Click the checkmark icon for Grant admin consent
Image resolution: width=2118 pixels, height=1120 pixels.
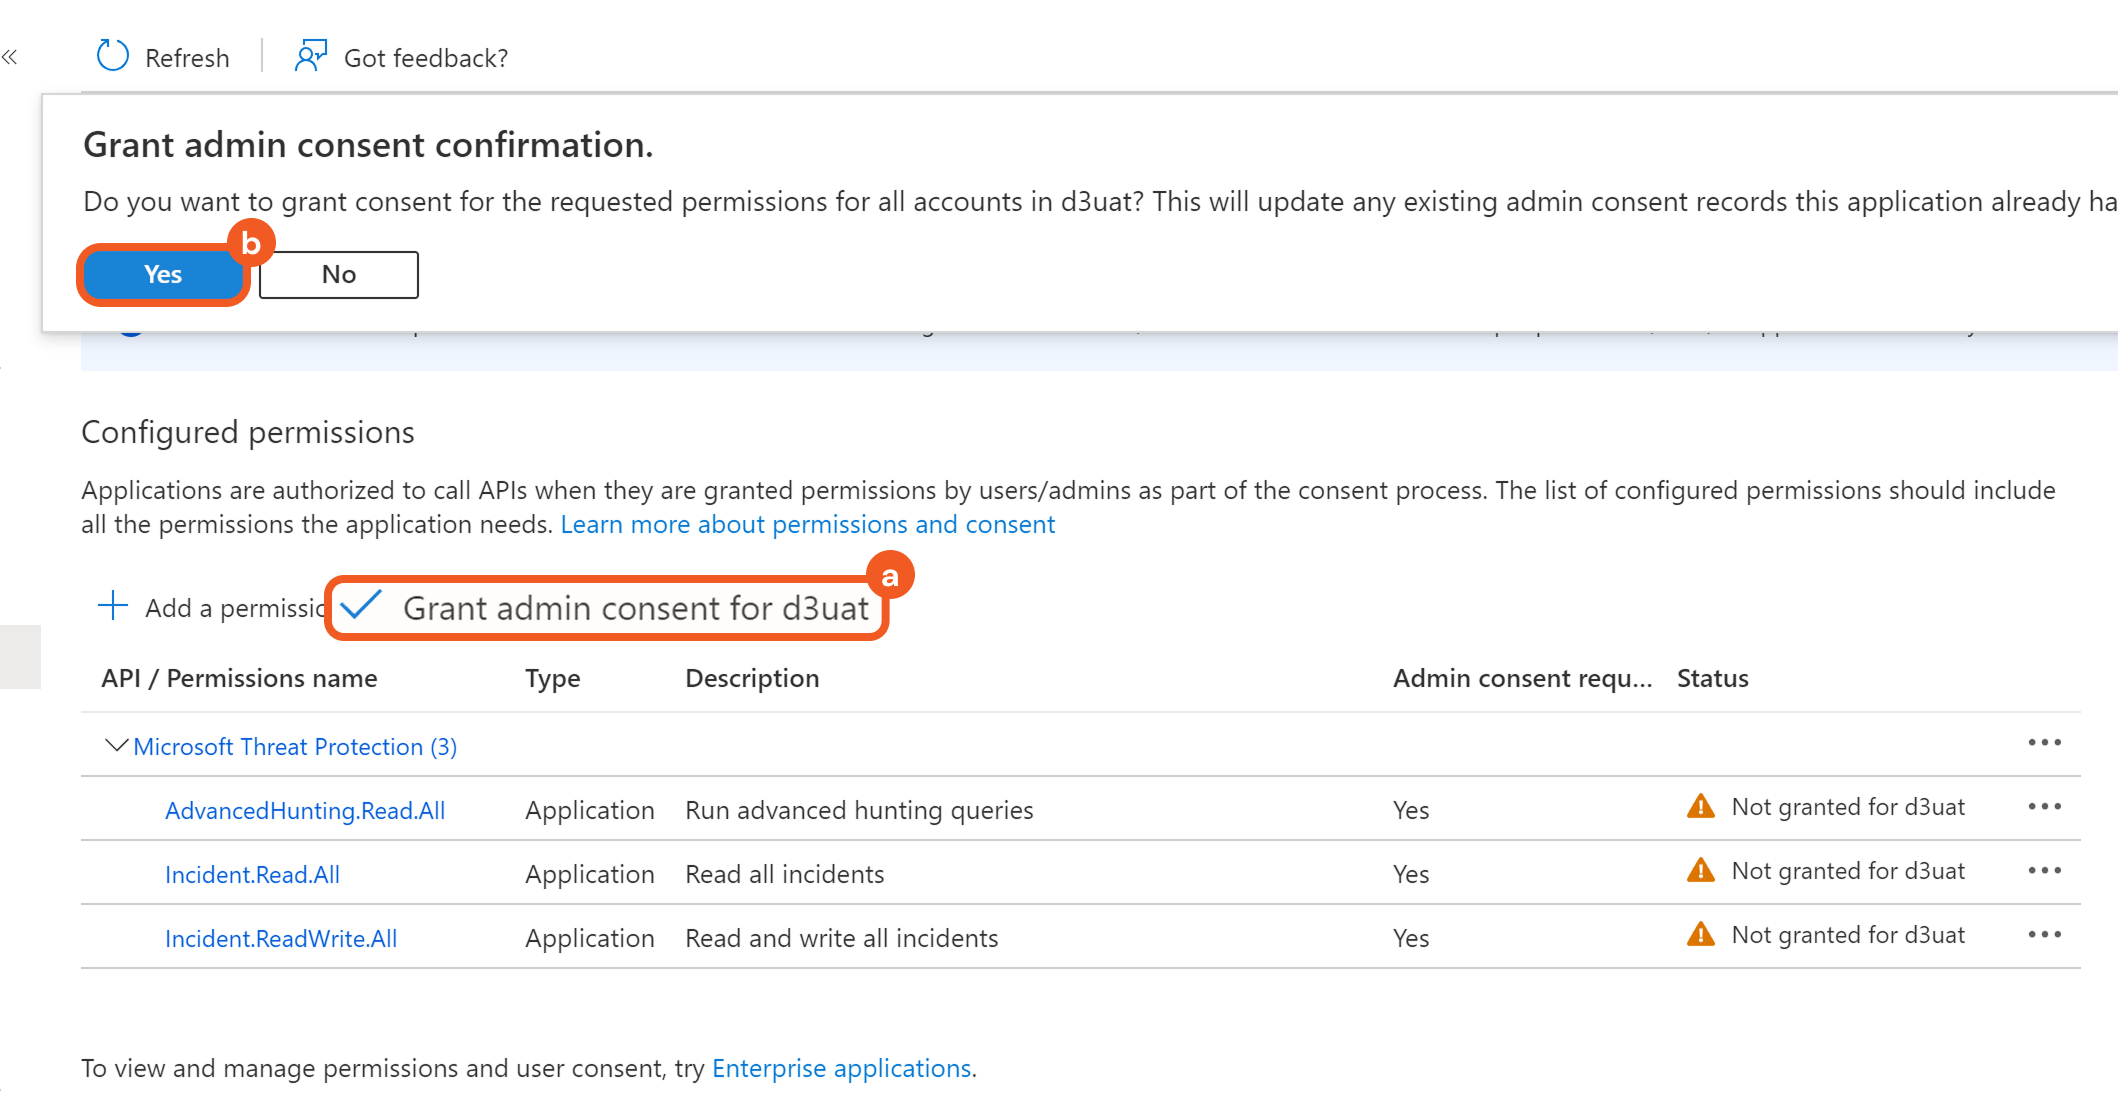[x=361, y=606]
